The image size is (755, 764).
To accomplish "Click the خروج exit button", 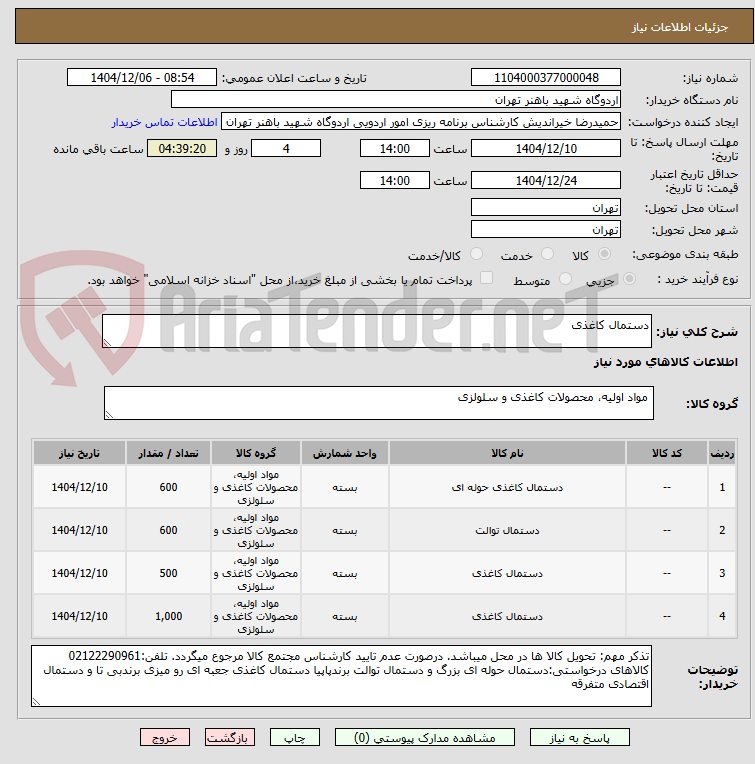I will click(165, 738).
